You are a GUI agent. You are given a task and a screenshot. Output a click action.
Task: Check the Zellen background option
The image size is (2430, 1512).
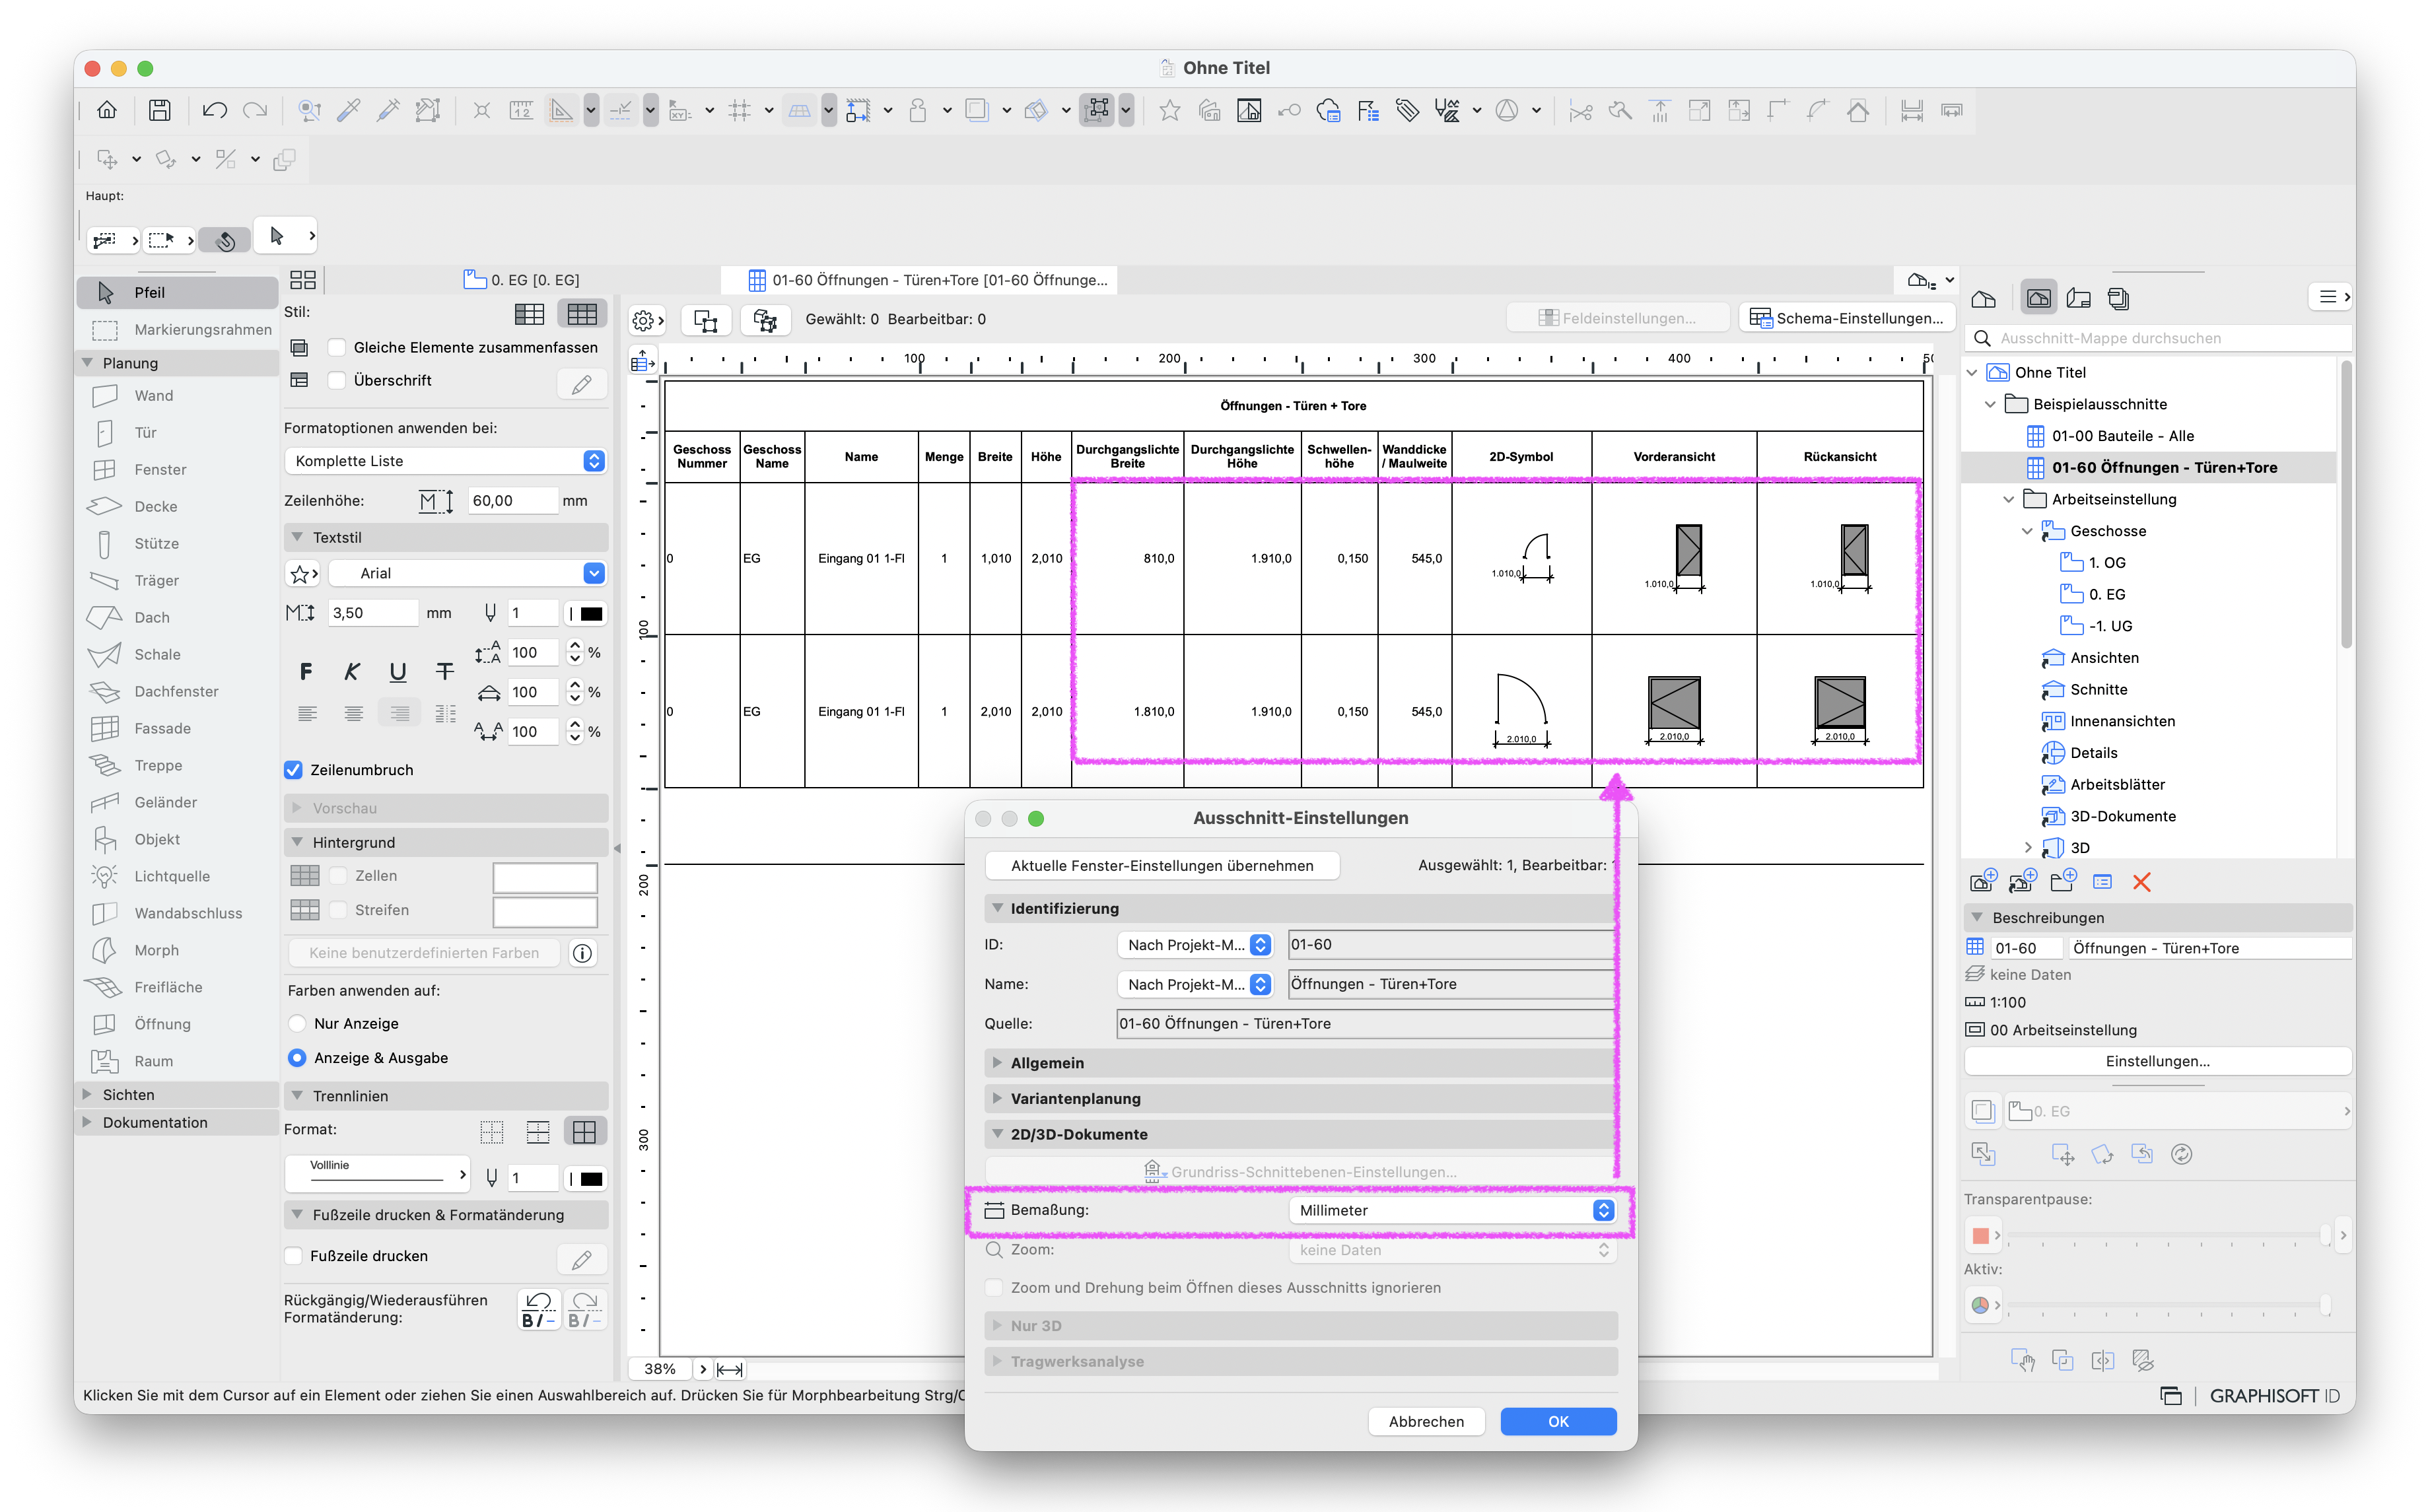pyautogui.click(x=338, y=876)
